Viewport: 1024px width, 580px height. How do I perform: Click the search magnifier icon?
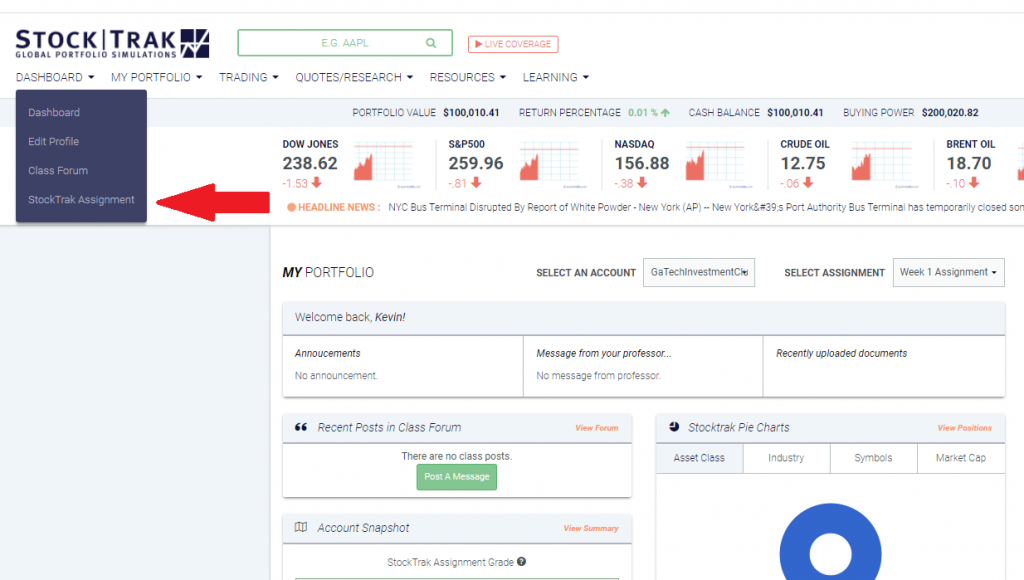coord(431,43)
